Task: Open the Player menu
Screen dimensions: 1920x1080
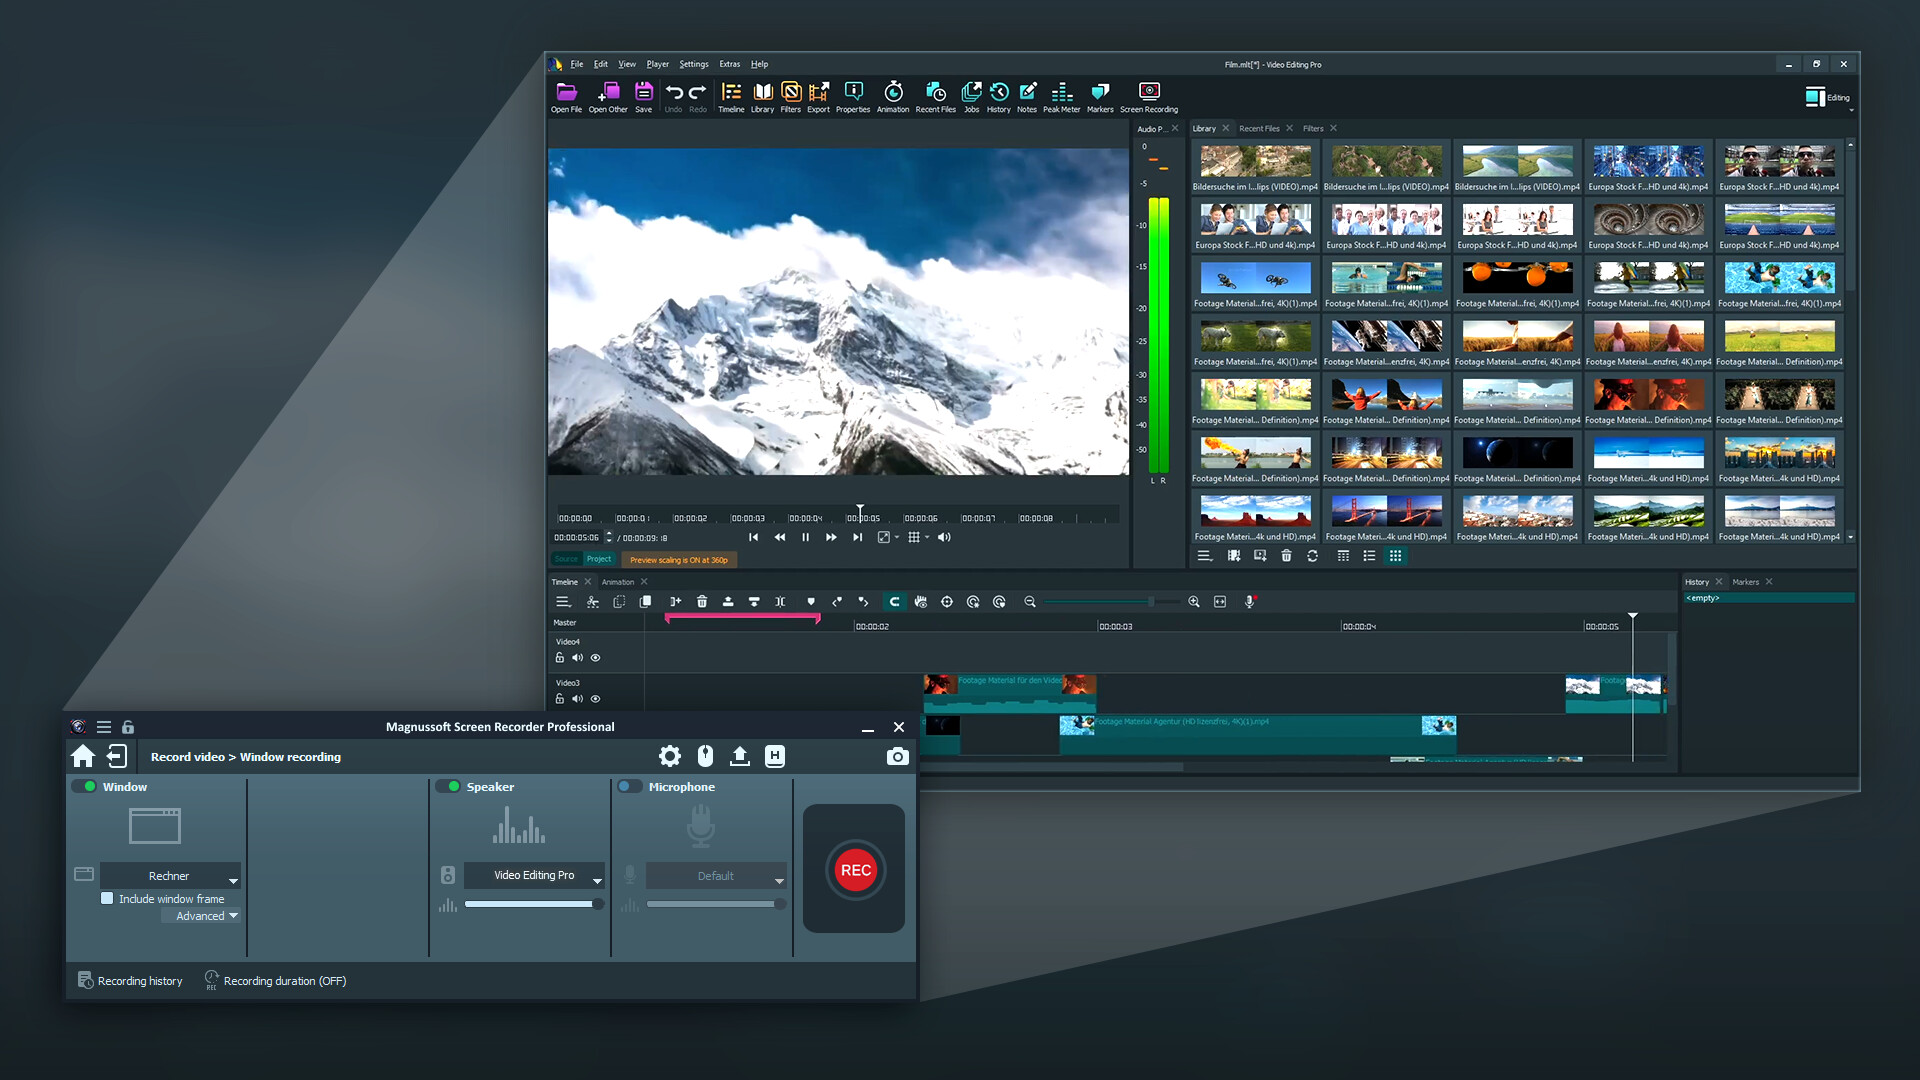Action: click(x=657, y=63)
